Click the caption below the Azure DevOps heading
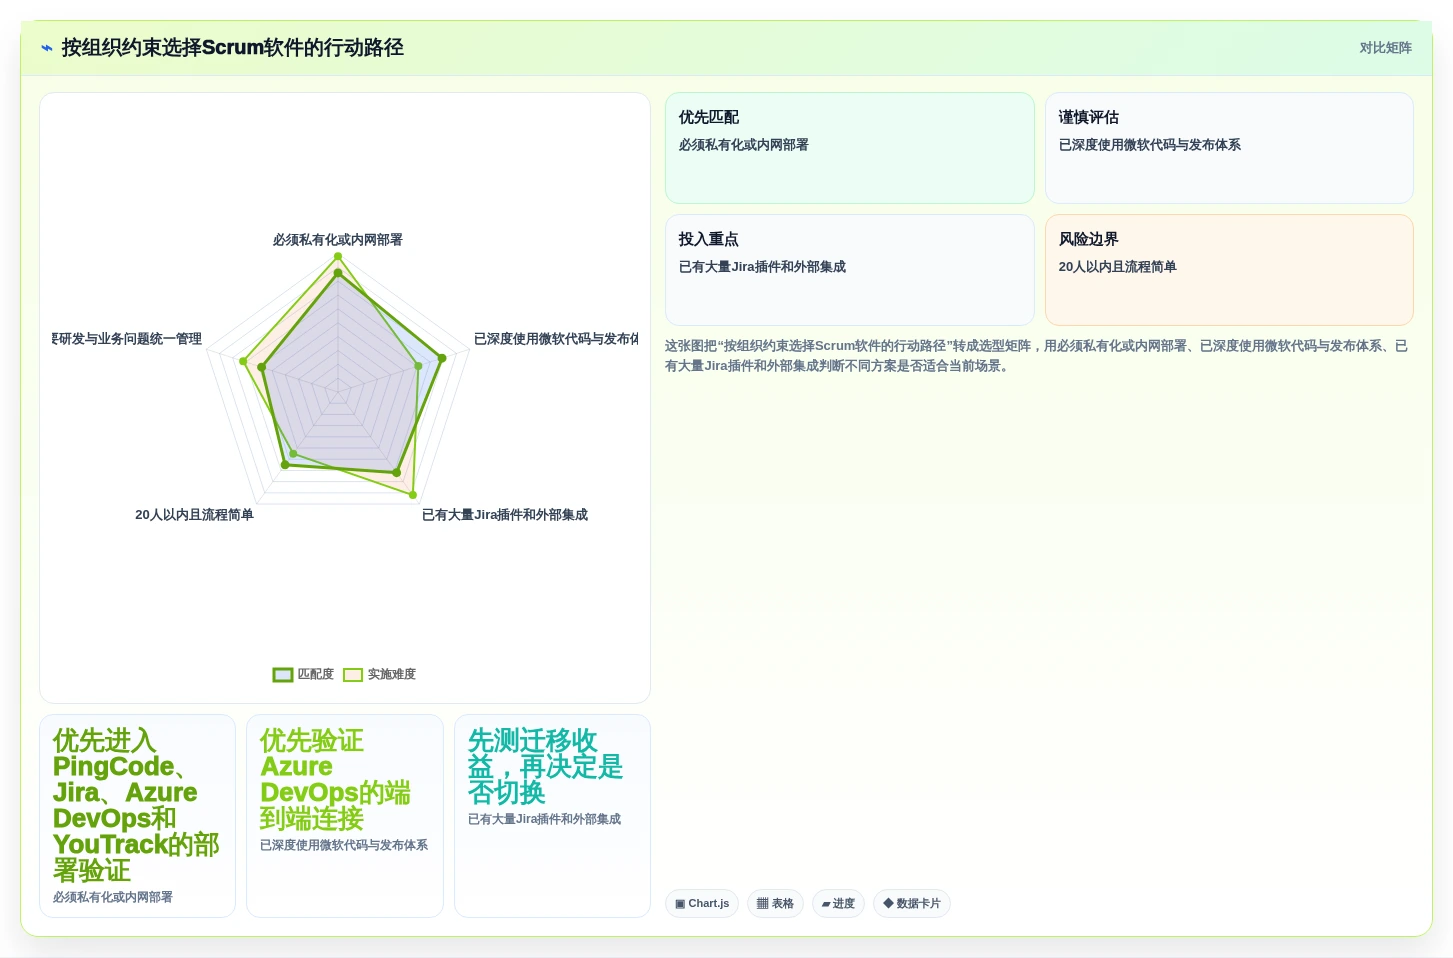This screenshot has width=1453, height=958. 344,845
